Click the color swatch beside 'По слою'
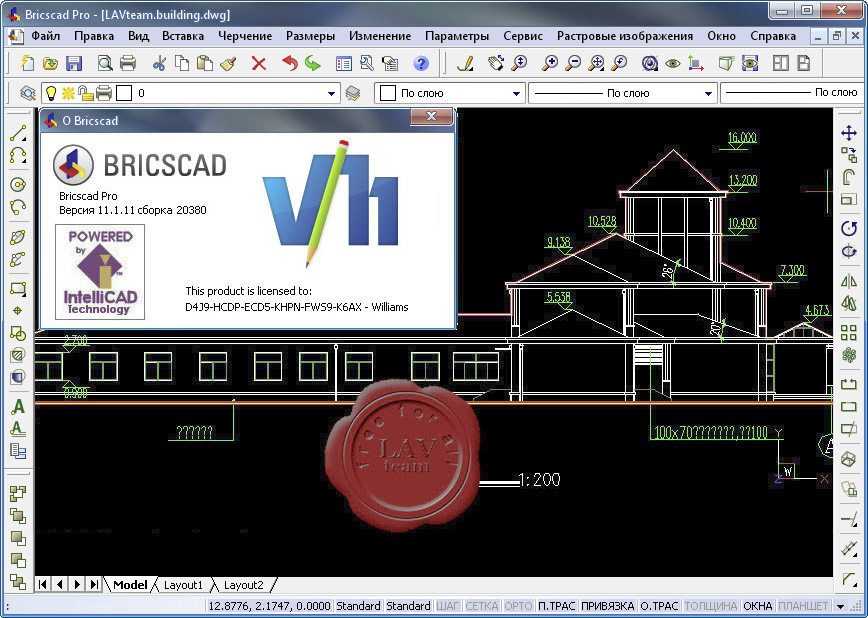868x618 pixels. [388, 93]
